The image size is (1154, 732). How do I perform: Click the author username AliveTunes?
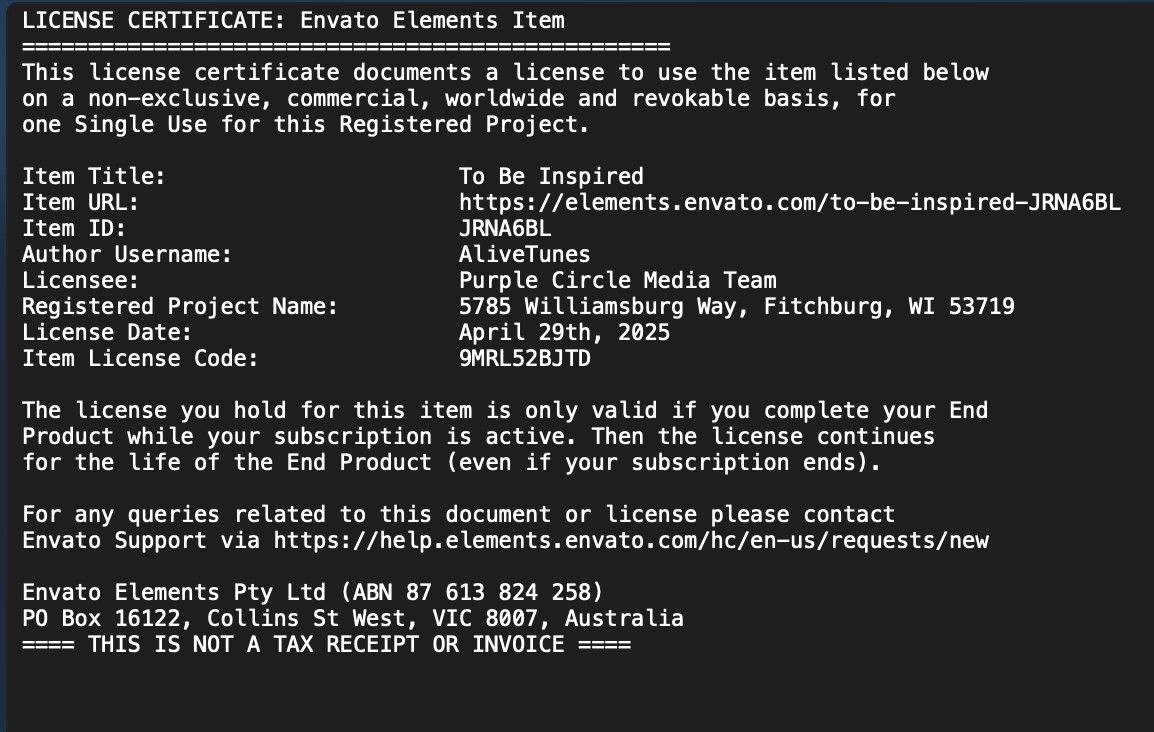524,255
